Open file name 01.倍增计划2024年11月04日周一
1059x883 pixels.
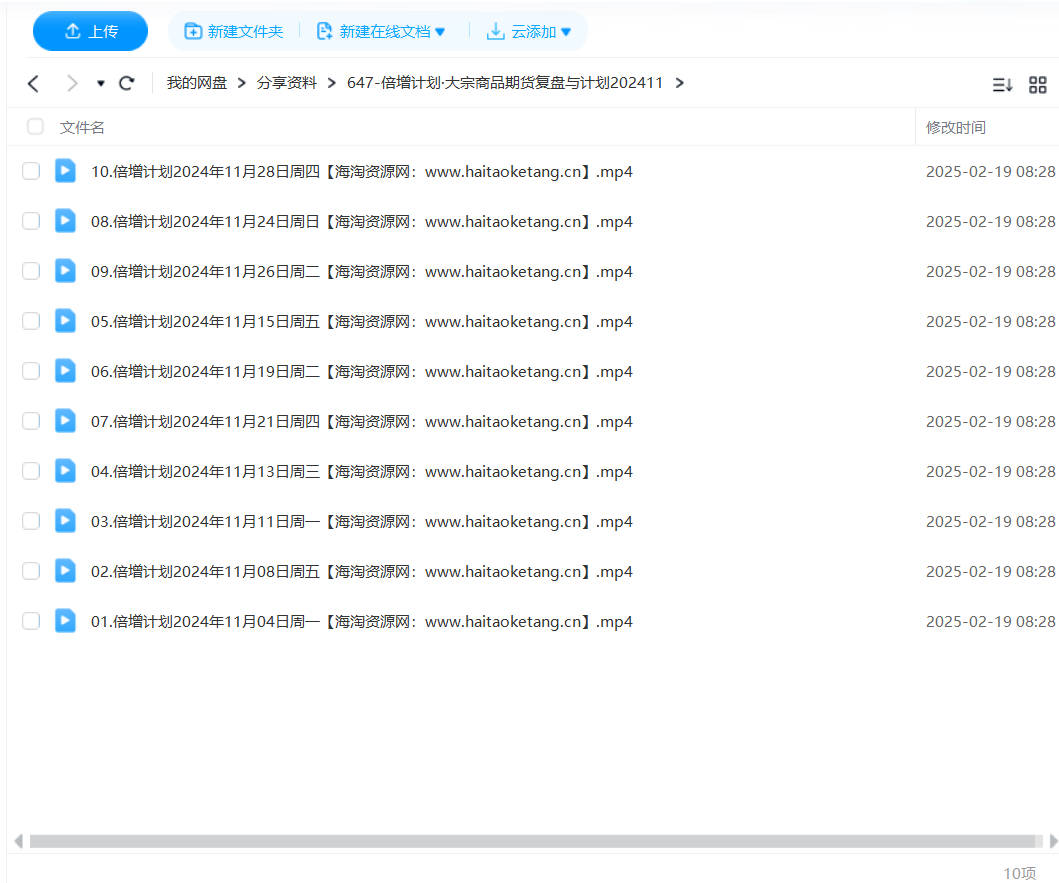tap(362, 622)
